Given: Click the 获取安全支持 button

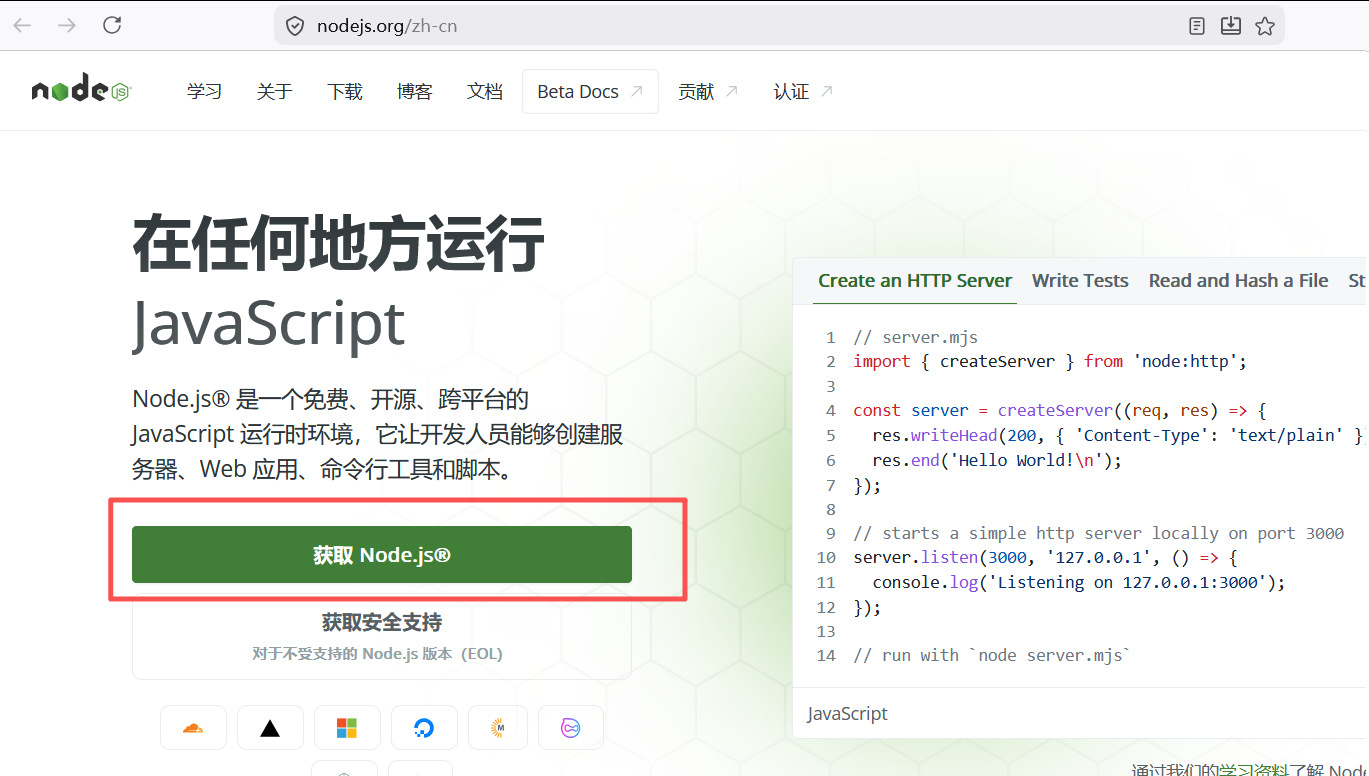Looking at the screenshot, I should coord(382,636).
